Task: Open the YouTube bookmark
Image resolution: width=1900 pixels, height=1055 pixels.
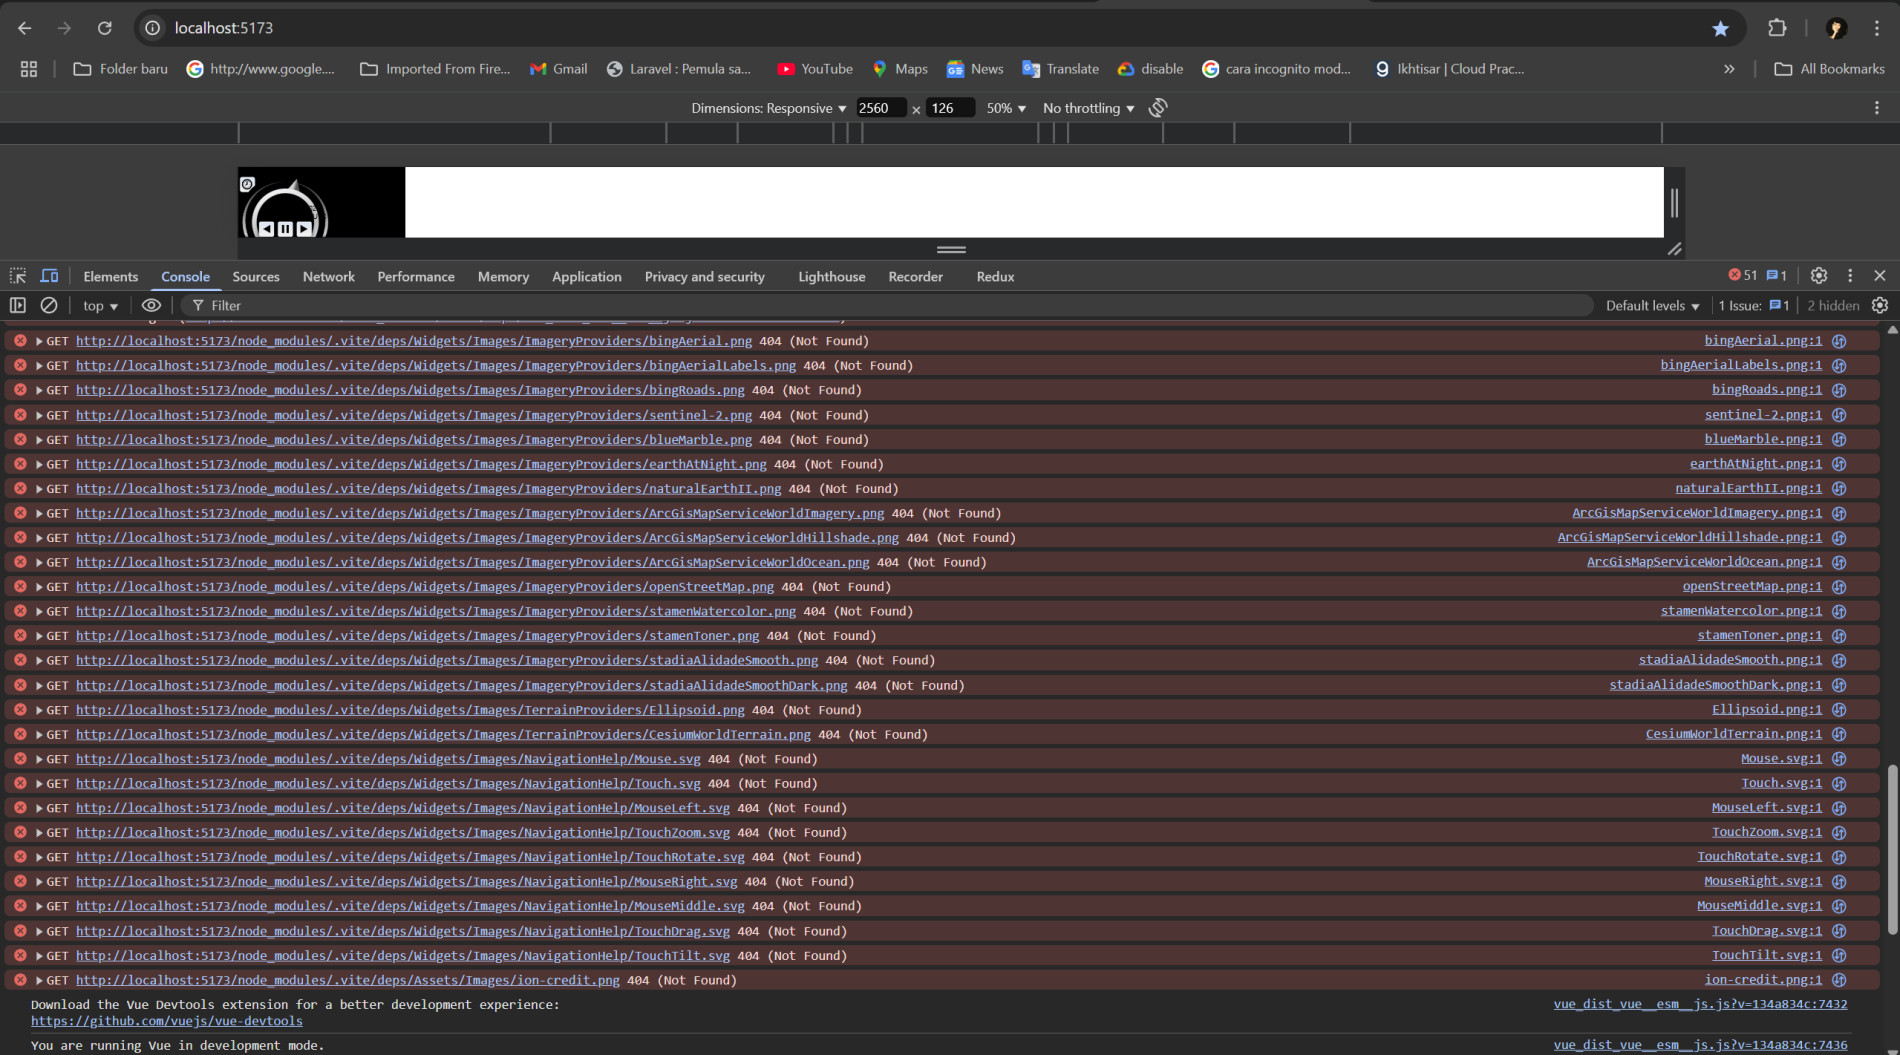Action: [815, 69]
